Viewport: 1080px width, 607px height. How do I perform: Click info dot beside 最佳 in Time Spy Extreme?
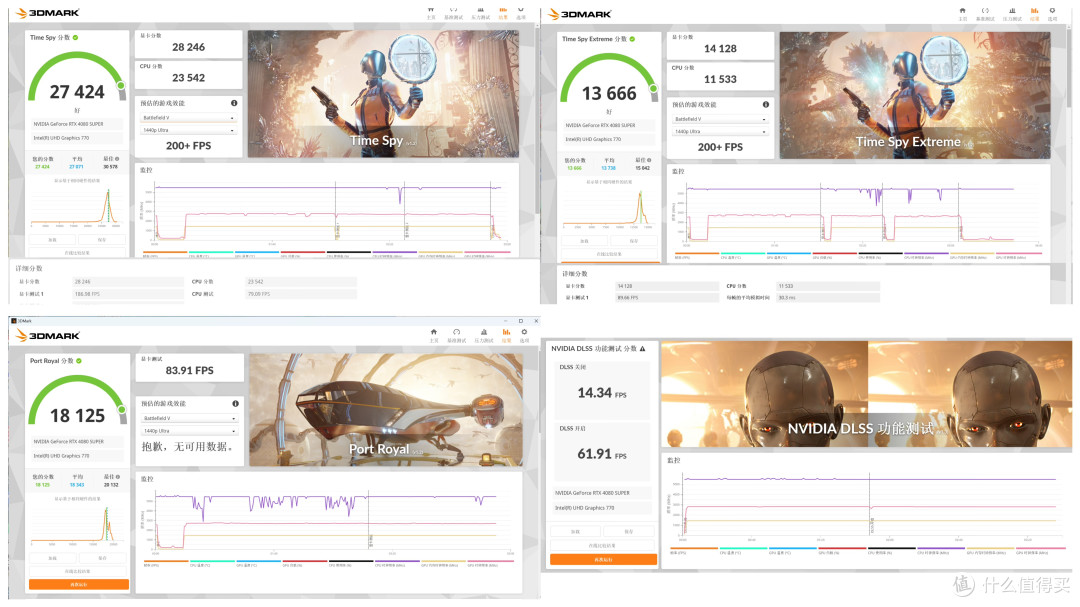point(649,160)
